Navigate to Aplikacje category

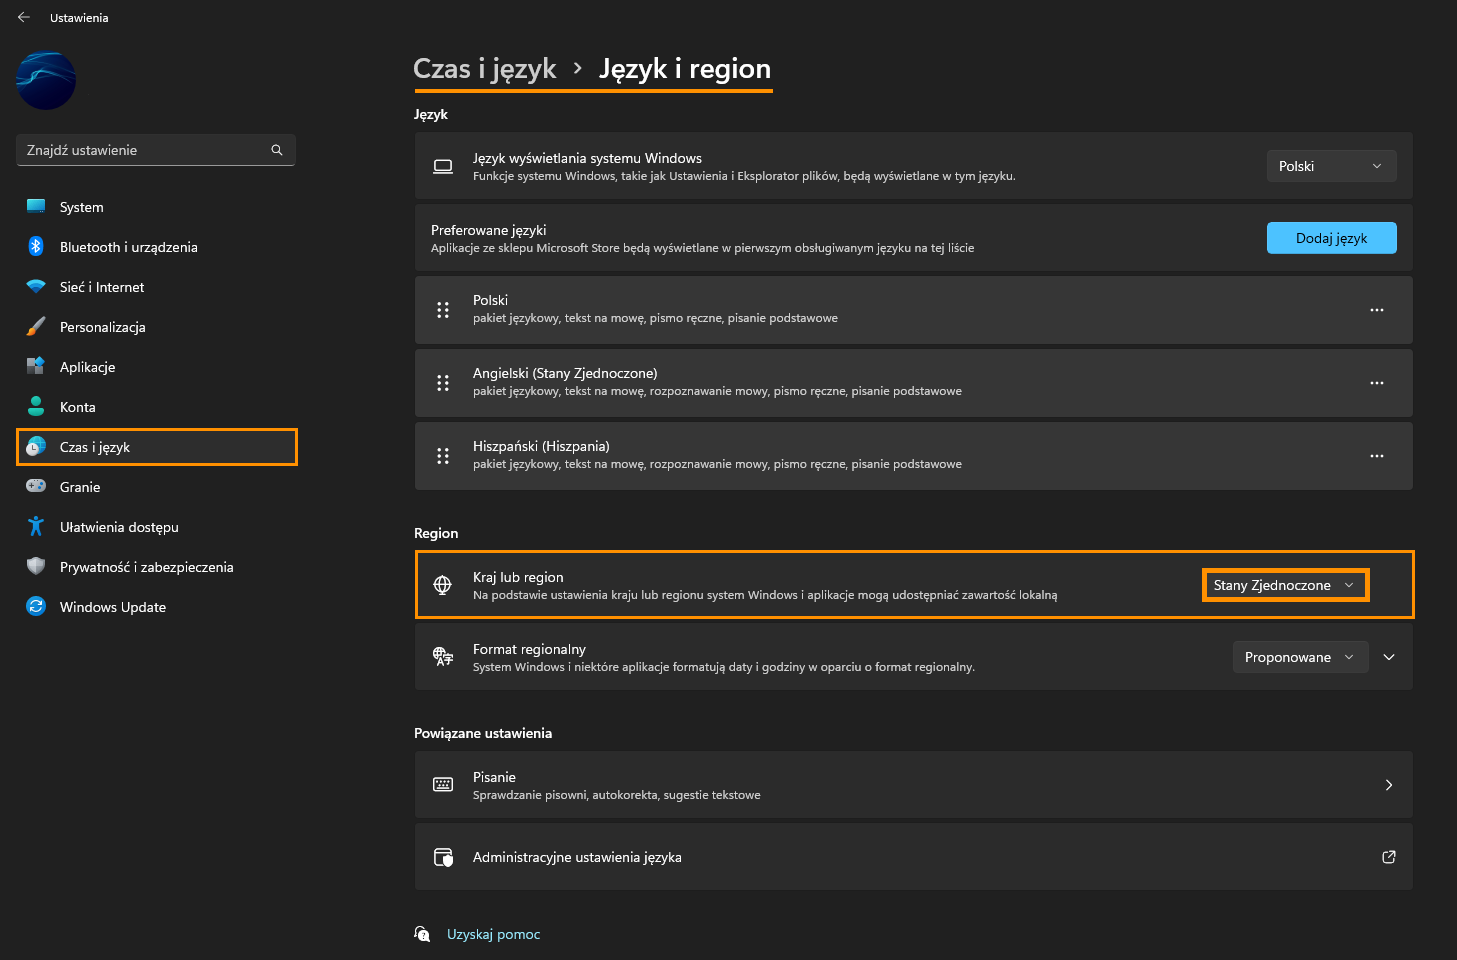tap(156, 367)
